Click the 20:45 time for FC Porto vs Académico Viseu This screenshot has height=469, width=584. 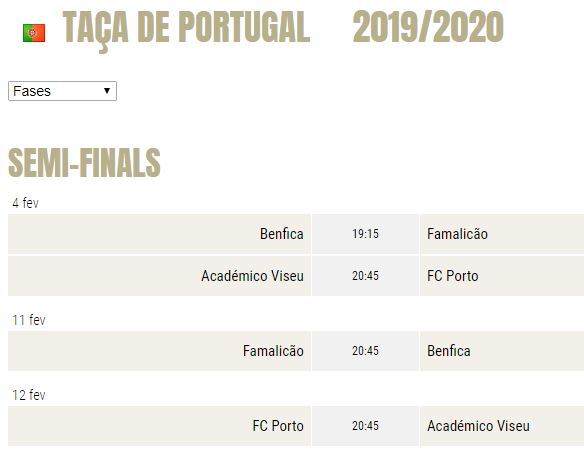pyautogui.click(x=365, y=426)
